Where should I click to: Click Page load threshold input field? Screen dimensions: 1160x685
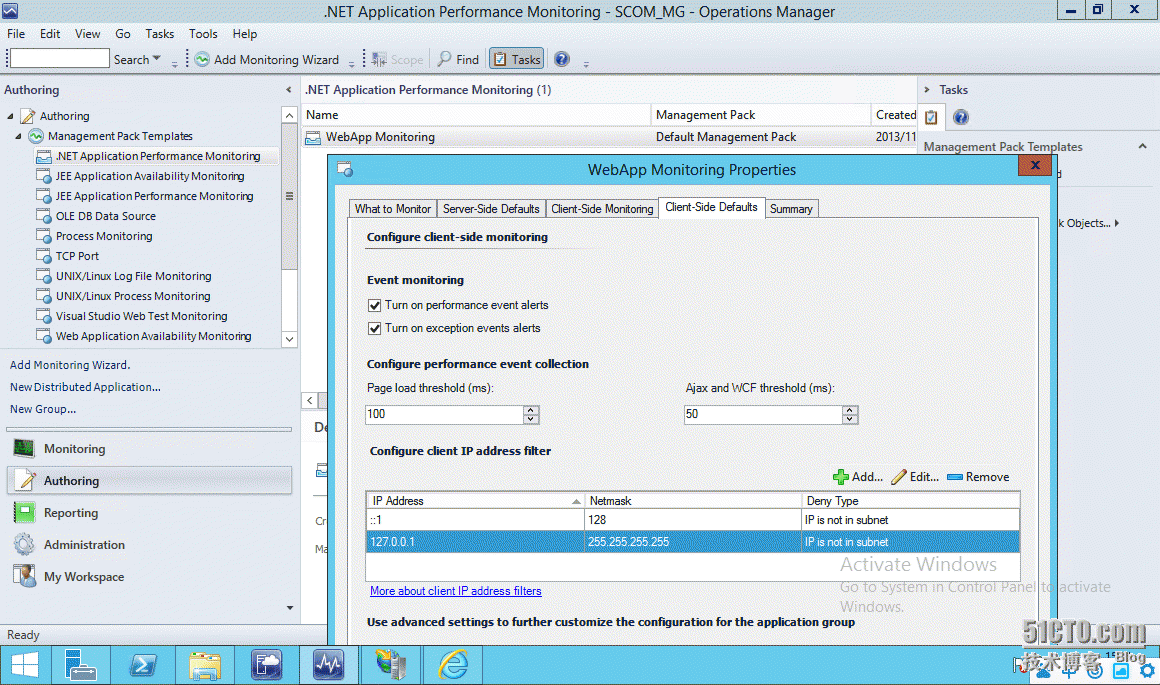coord(445,414)
